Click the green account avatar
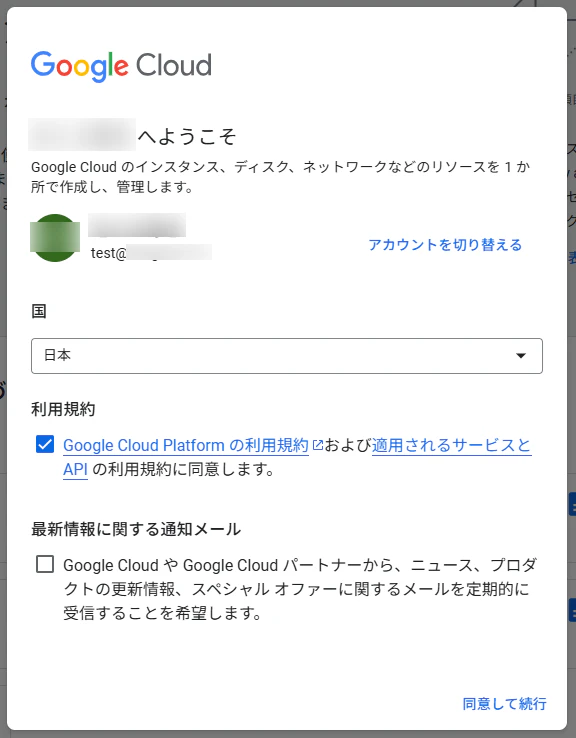This screenshot has width=576, height=738. (55, 238)
